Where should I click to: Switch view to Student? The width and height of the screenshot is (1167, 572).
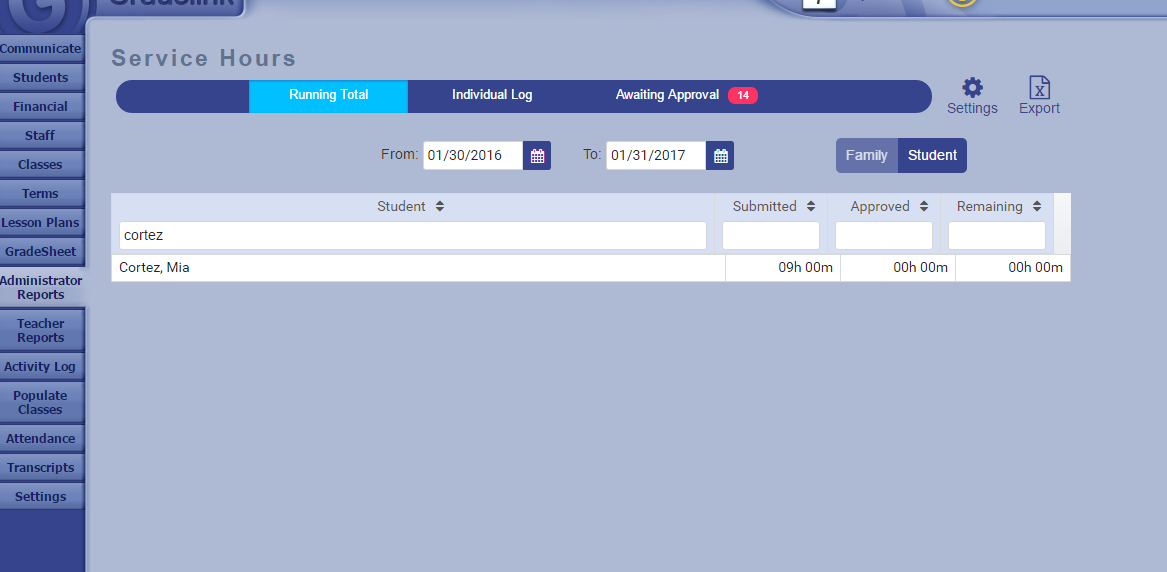[x=932, y=156]
